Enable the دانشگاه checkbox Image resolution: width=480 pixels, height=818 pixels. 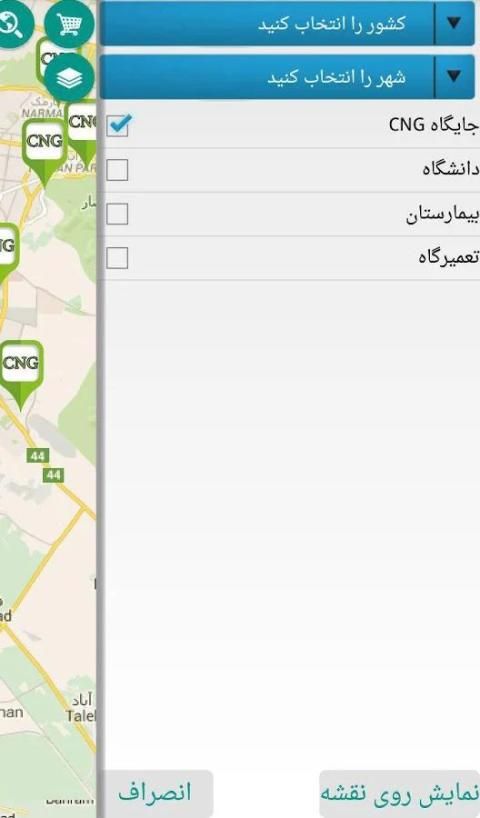pos(117,170)
